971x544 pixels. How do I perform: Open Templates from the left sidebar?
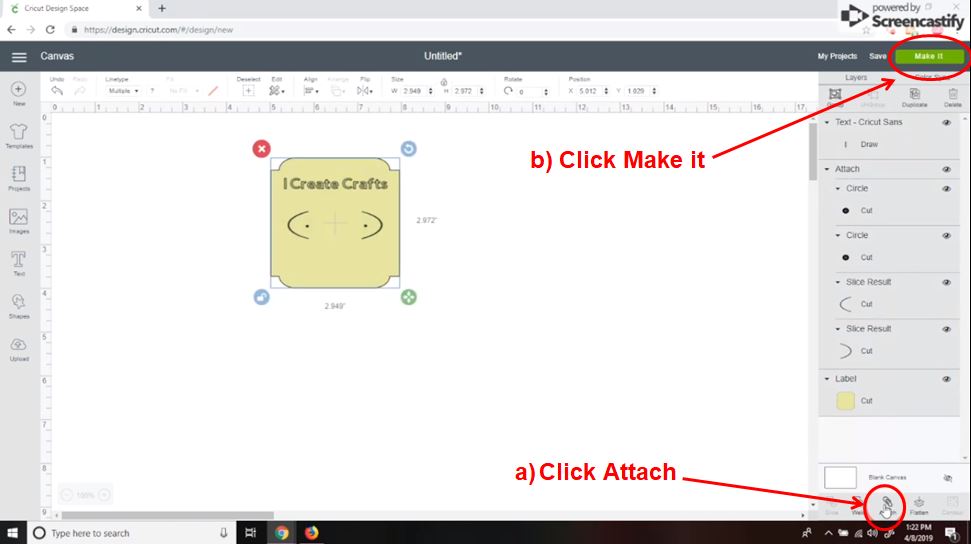pos(19,131)
